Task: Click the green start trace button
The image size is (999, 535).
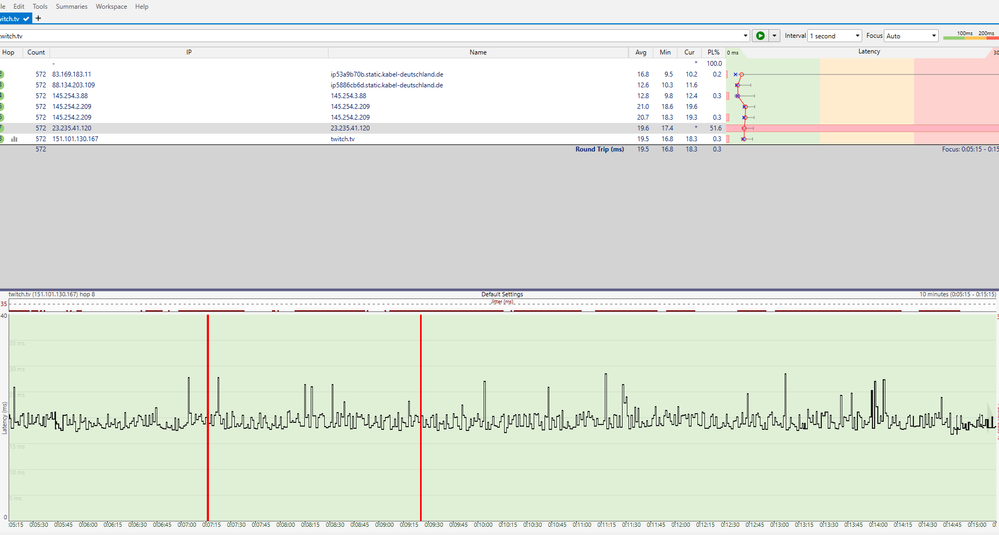Action: point(760,36)
